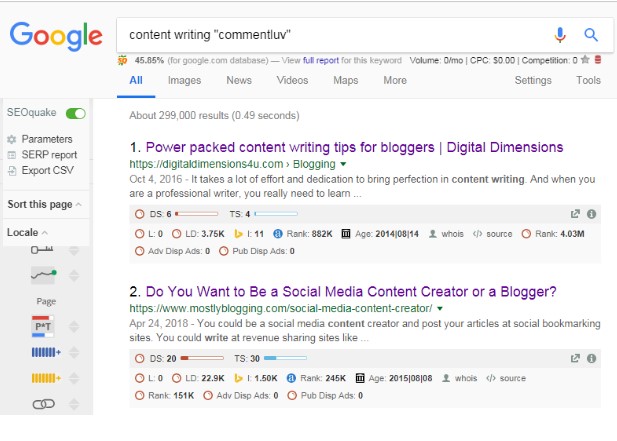
Task: Open the Settings menu
Action: (x=533, y=81)
